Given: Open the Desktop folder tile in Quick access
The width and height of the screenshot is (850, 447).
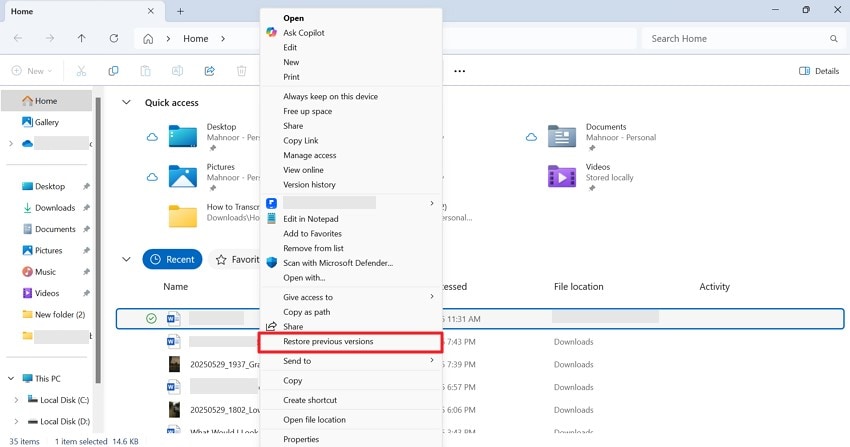Looking at the screenshot, I should pyautogui.click(x=214, y=137).
